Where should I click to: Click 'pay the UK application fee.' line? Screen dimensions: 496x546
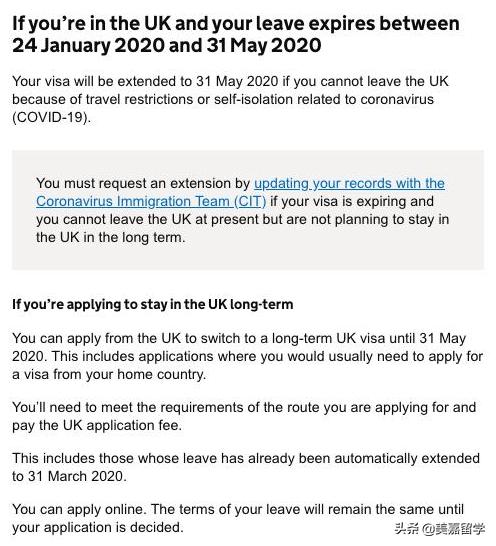tap(97, 426)
